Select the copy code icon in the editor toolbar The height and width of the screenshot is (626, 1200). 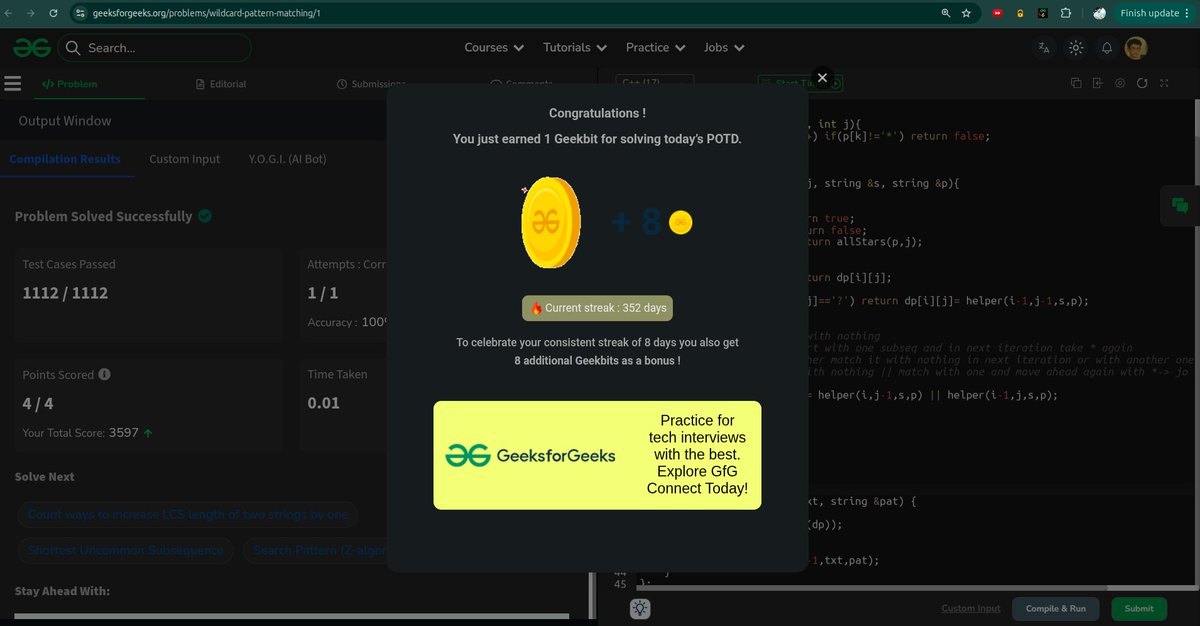pos(1074,83)
